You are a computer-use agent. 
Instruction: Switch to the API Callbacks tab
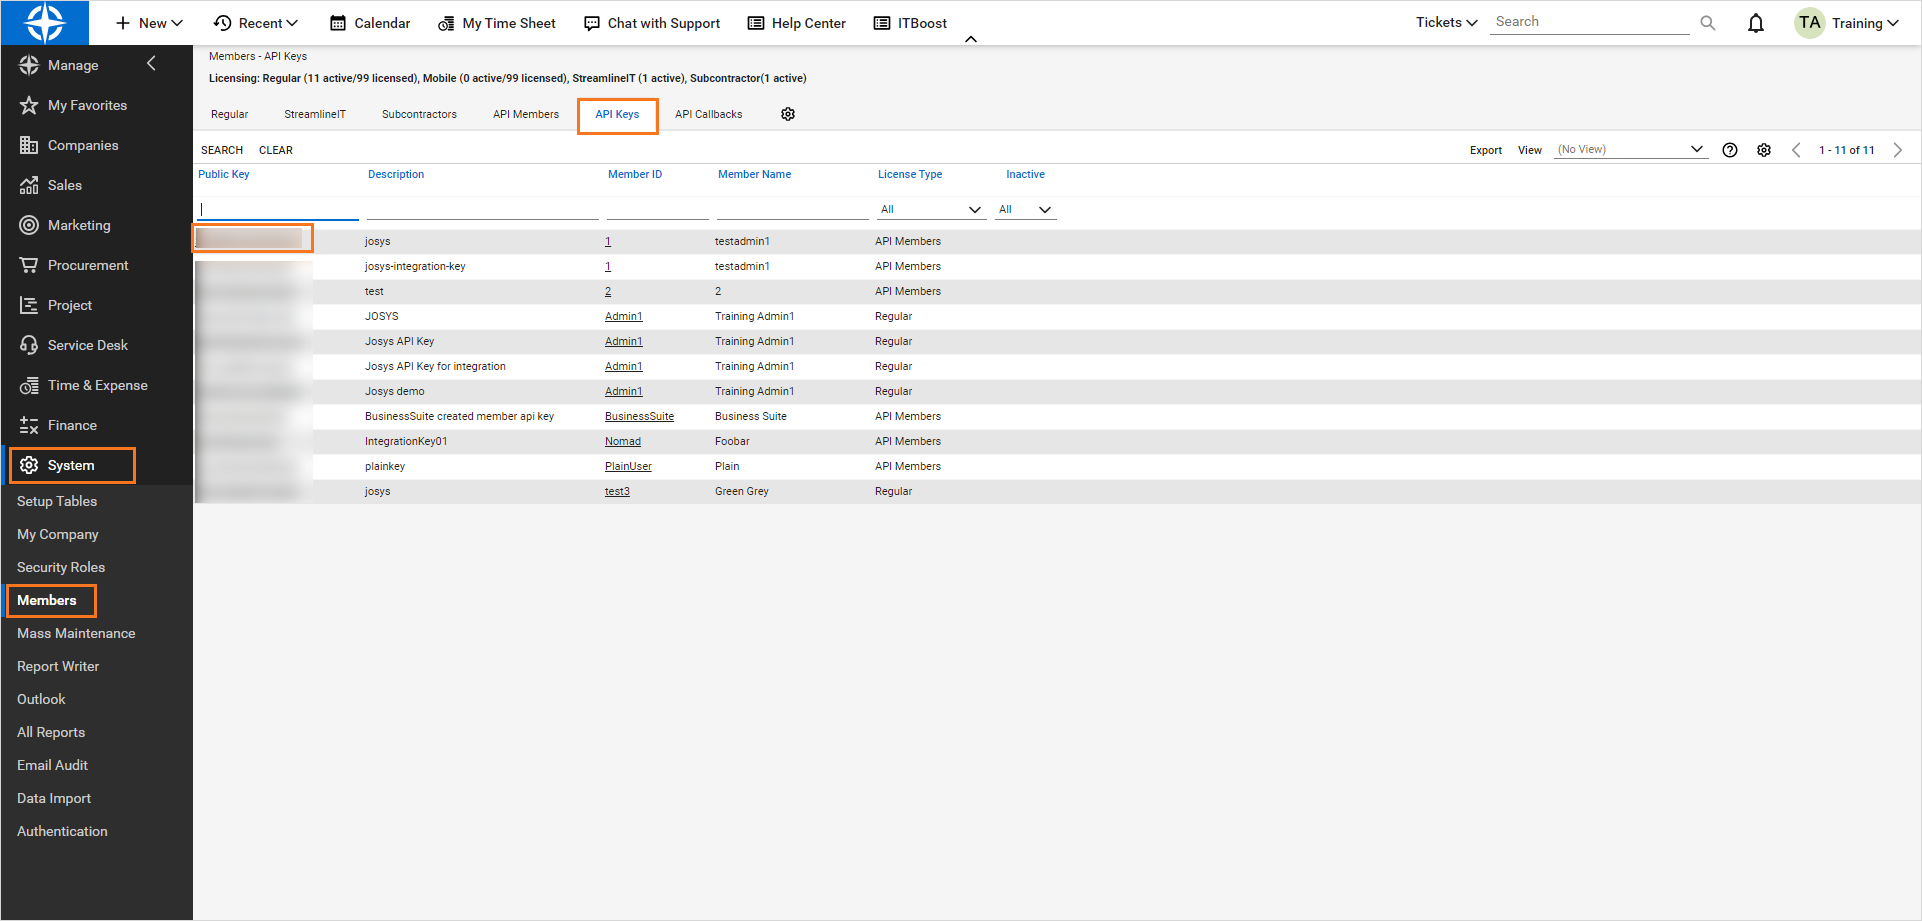[708, 114]
